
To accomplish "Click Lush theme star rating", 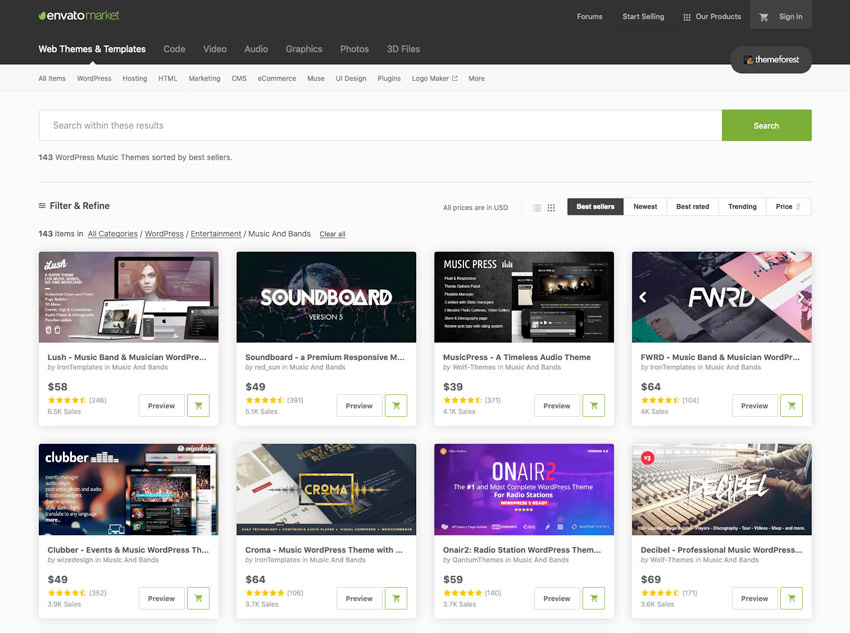I will coord(67,401).
